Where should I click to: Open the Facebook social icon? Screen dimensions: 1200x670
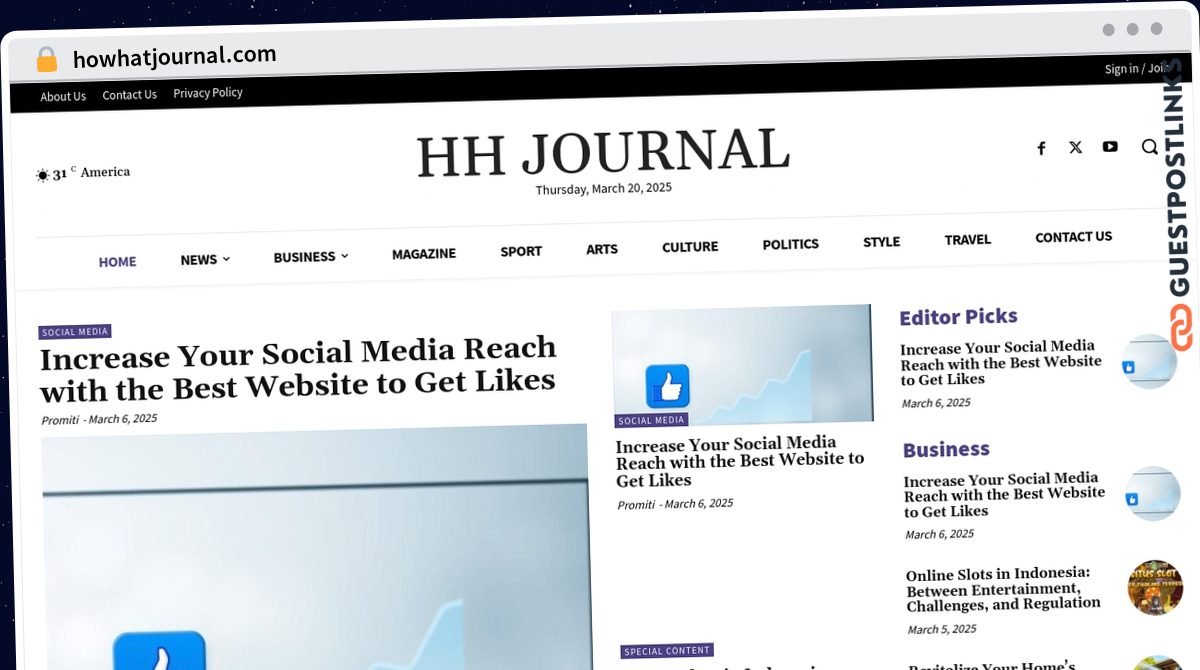1041,148
